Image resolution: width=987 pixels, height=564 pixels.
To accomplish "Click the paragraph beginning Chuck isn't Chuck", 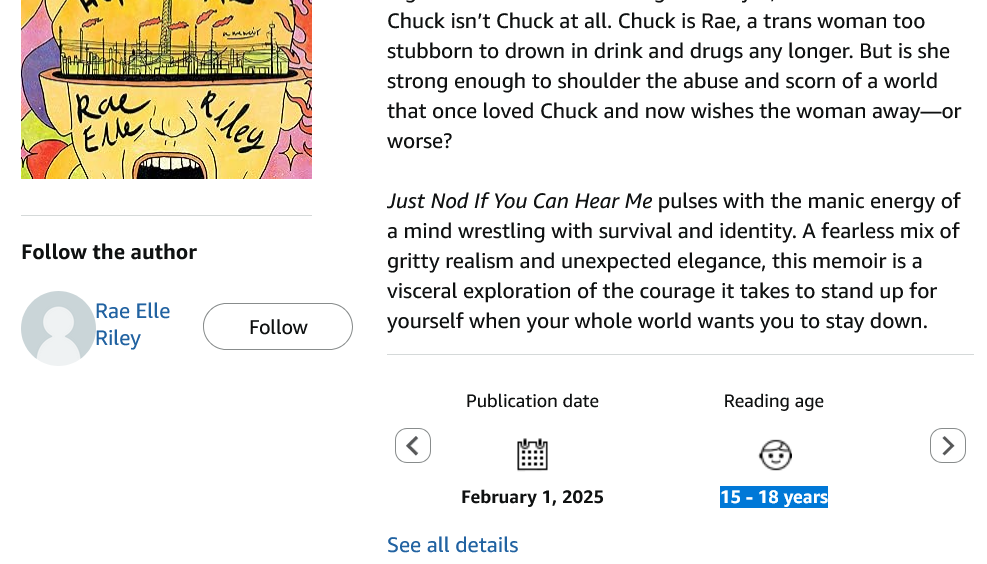I will [x=668, y=81].
